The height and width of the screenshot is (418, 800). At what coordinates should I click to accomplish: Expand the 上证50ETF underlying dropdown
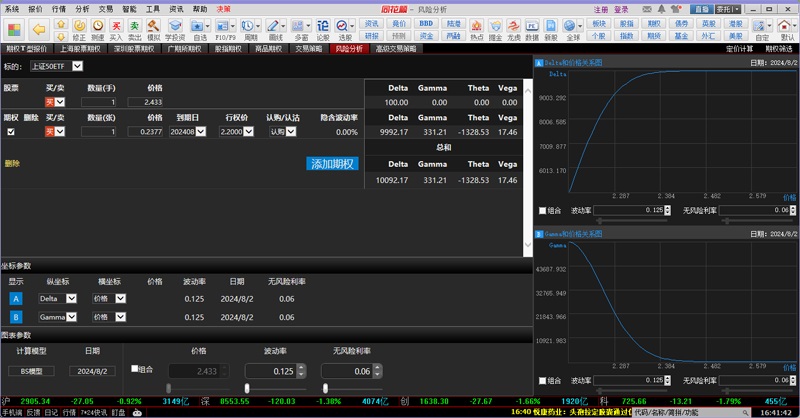point(78,67)
